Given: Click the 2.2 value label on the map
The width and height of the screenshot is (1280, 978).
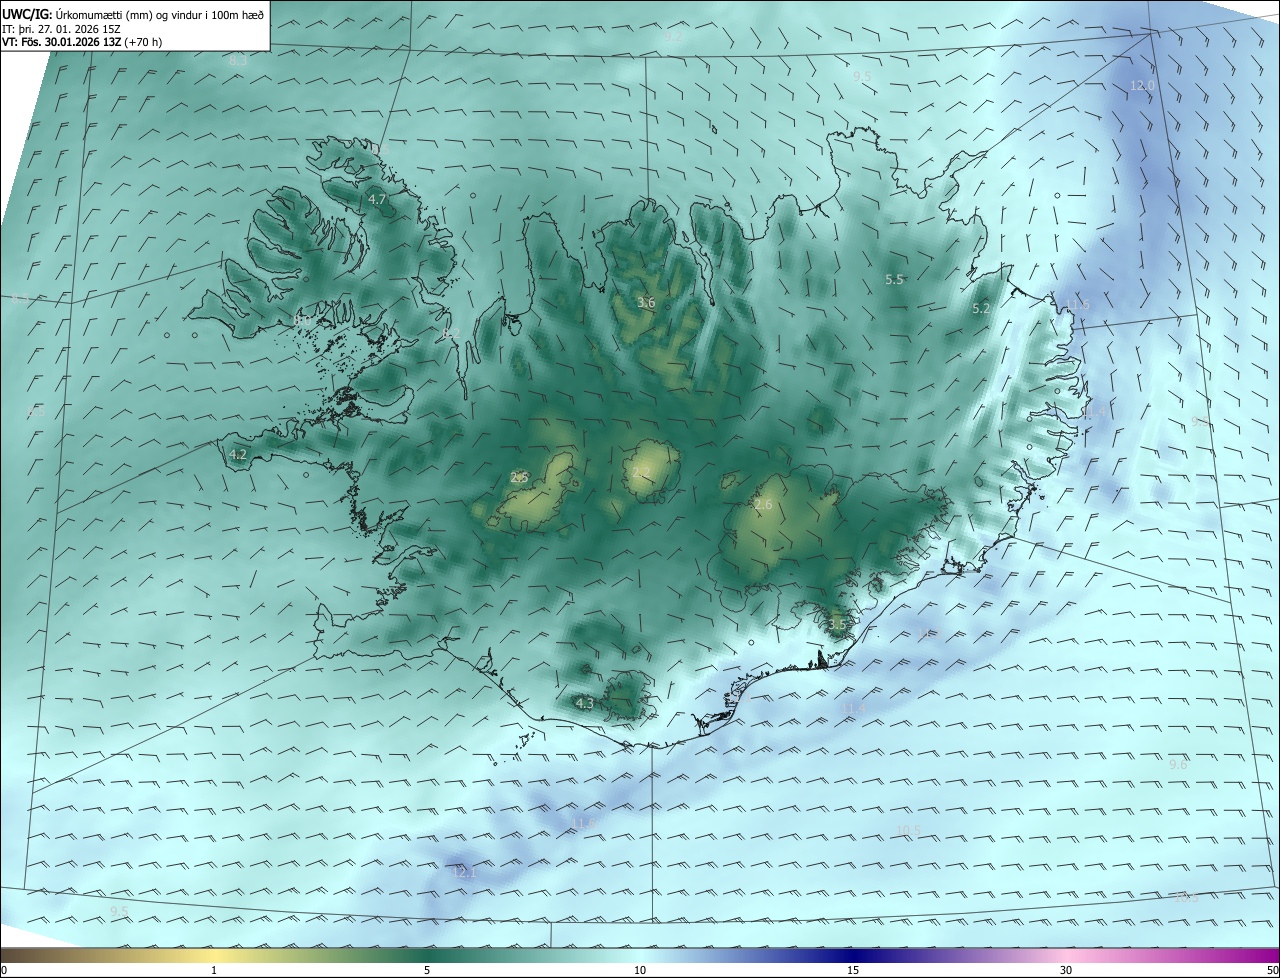Looking at the screenshot, I should pyautogui.click(x=641, y=472).
